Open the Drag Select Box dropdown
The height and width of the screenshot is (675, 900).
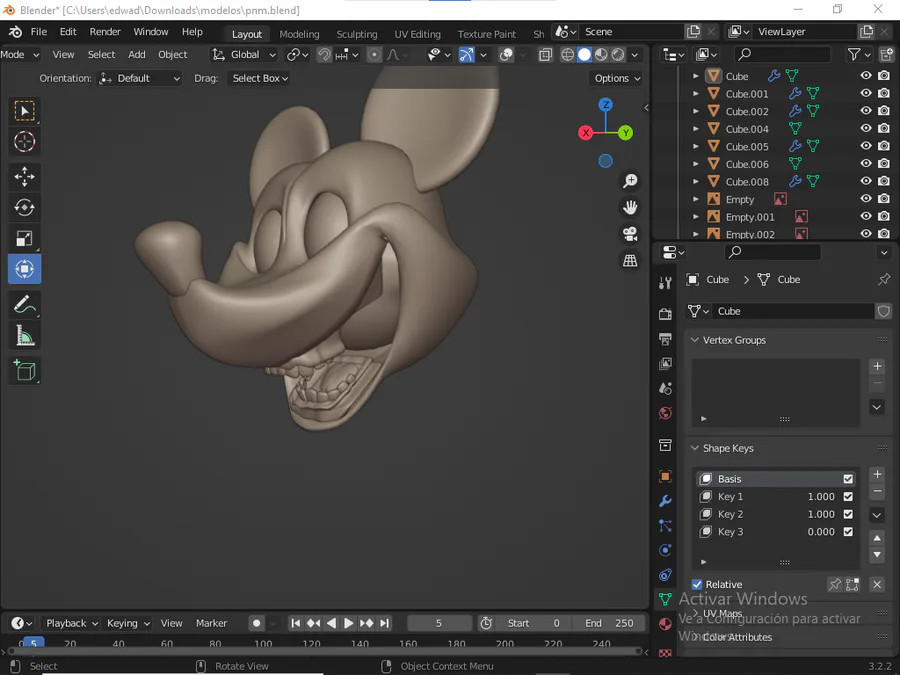click(x=258, y=78)
